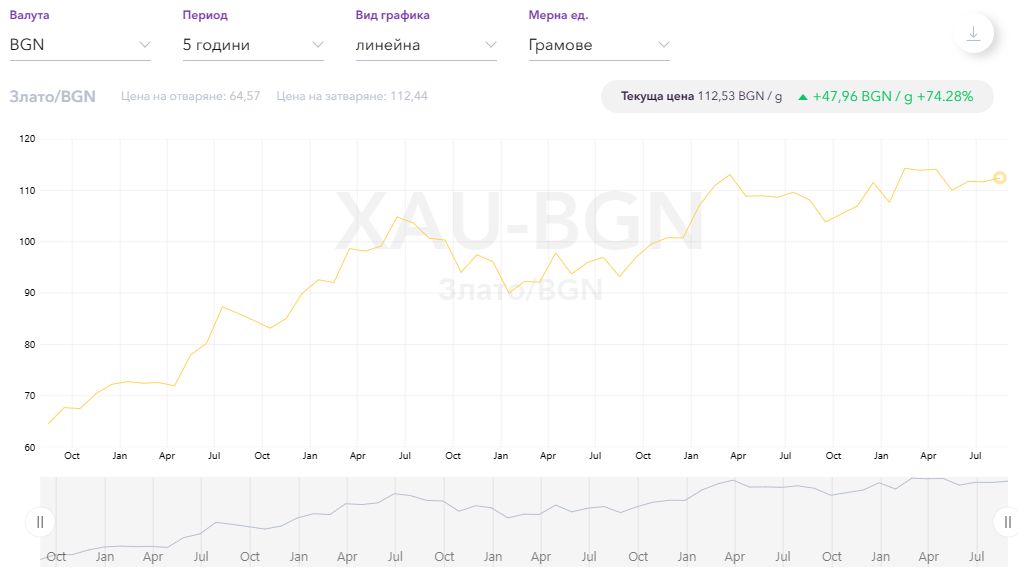The image size is (1018, 575).
Task: Open the Вид графика chart type dropdown
Action: [x=426, y=45]
